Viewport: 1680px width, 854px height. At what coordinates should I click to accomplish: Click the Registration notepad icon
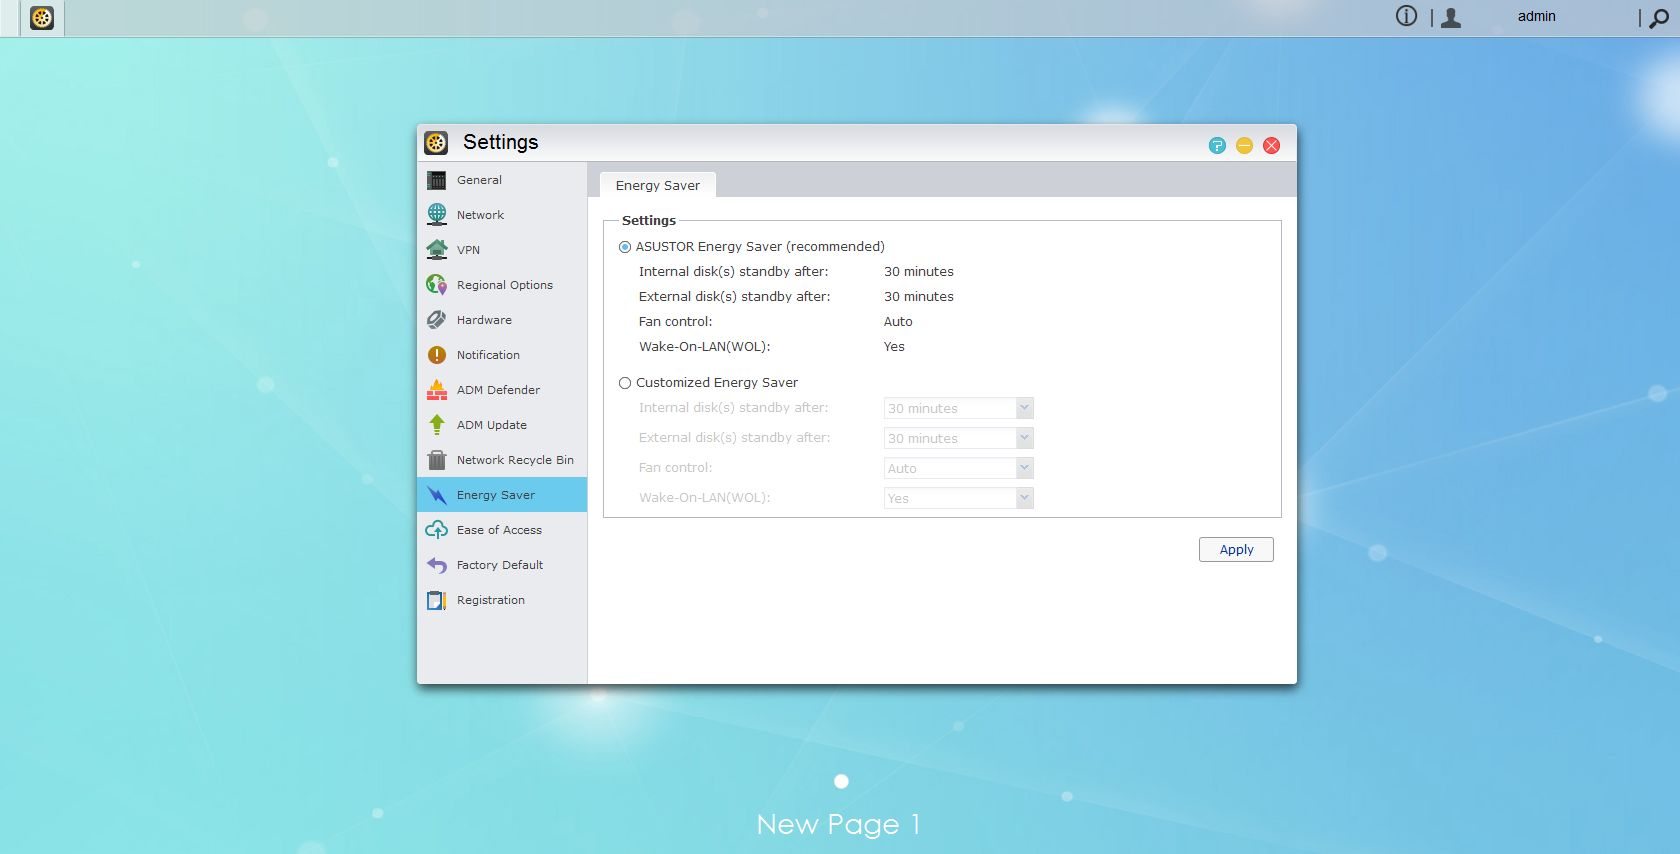coord(437,600)
